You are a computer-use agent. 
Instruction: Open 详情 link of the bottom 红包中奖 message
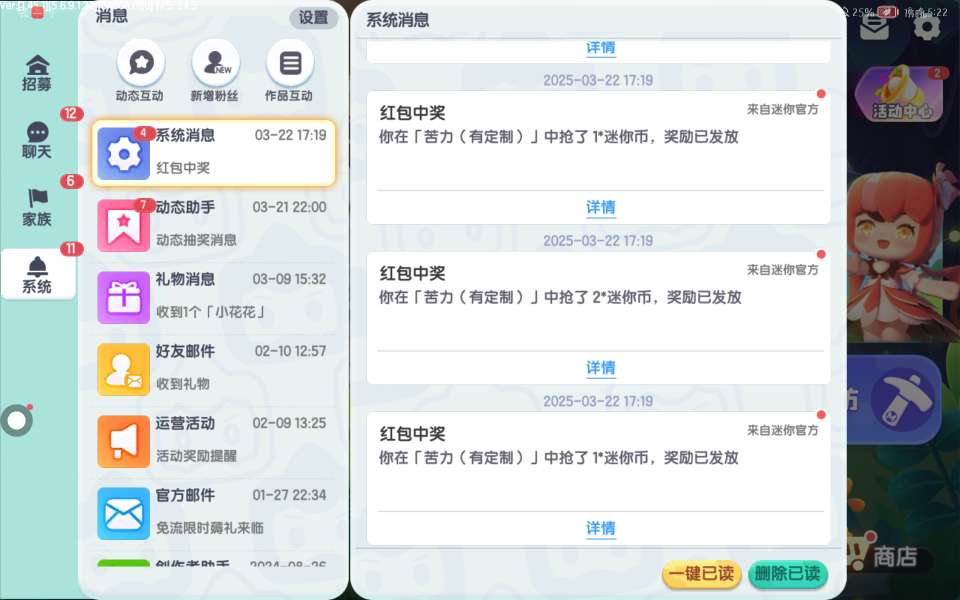601,528
